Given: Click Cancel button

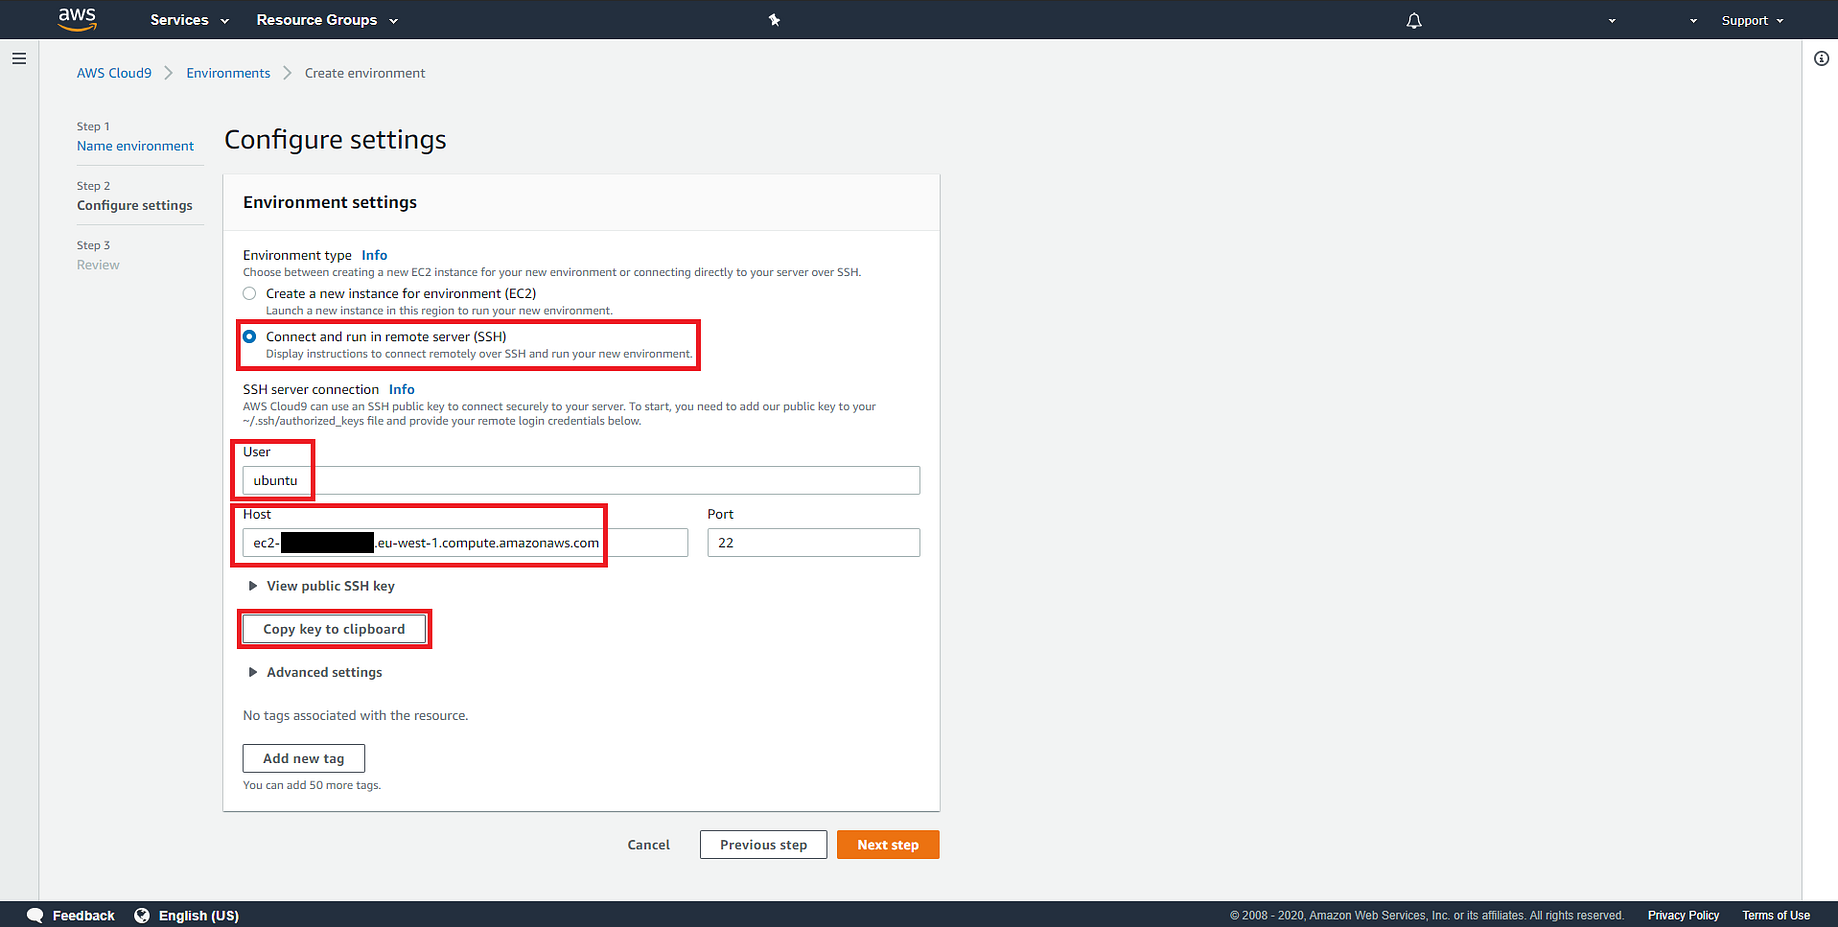Looking at the screenshot, I should (x=649, y=845).
